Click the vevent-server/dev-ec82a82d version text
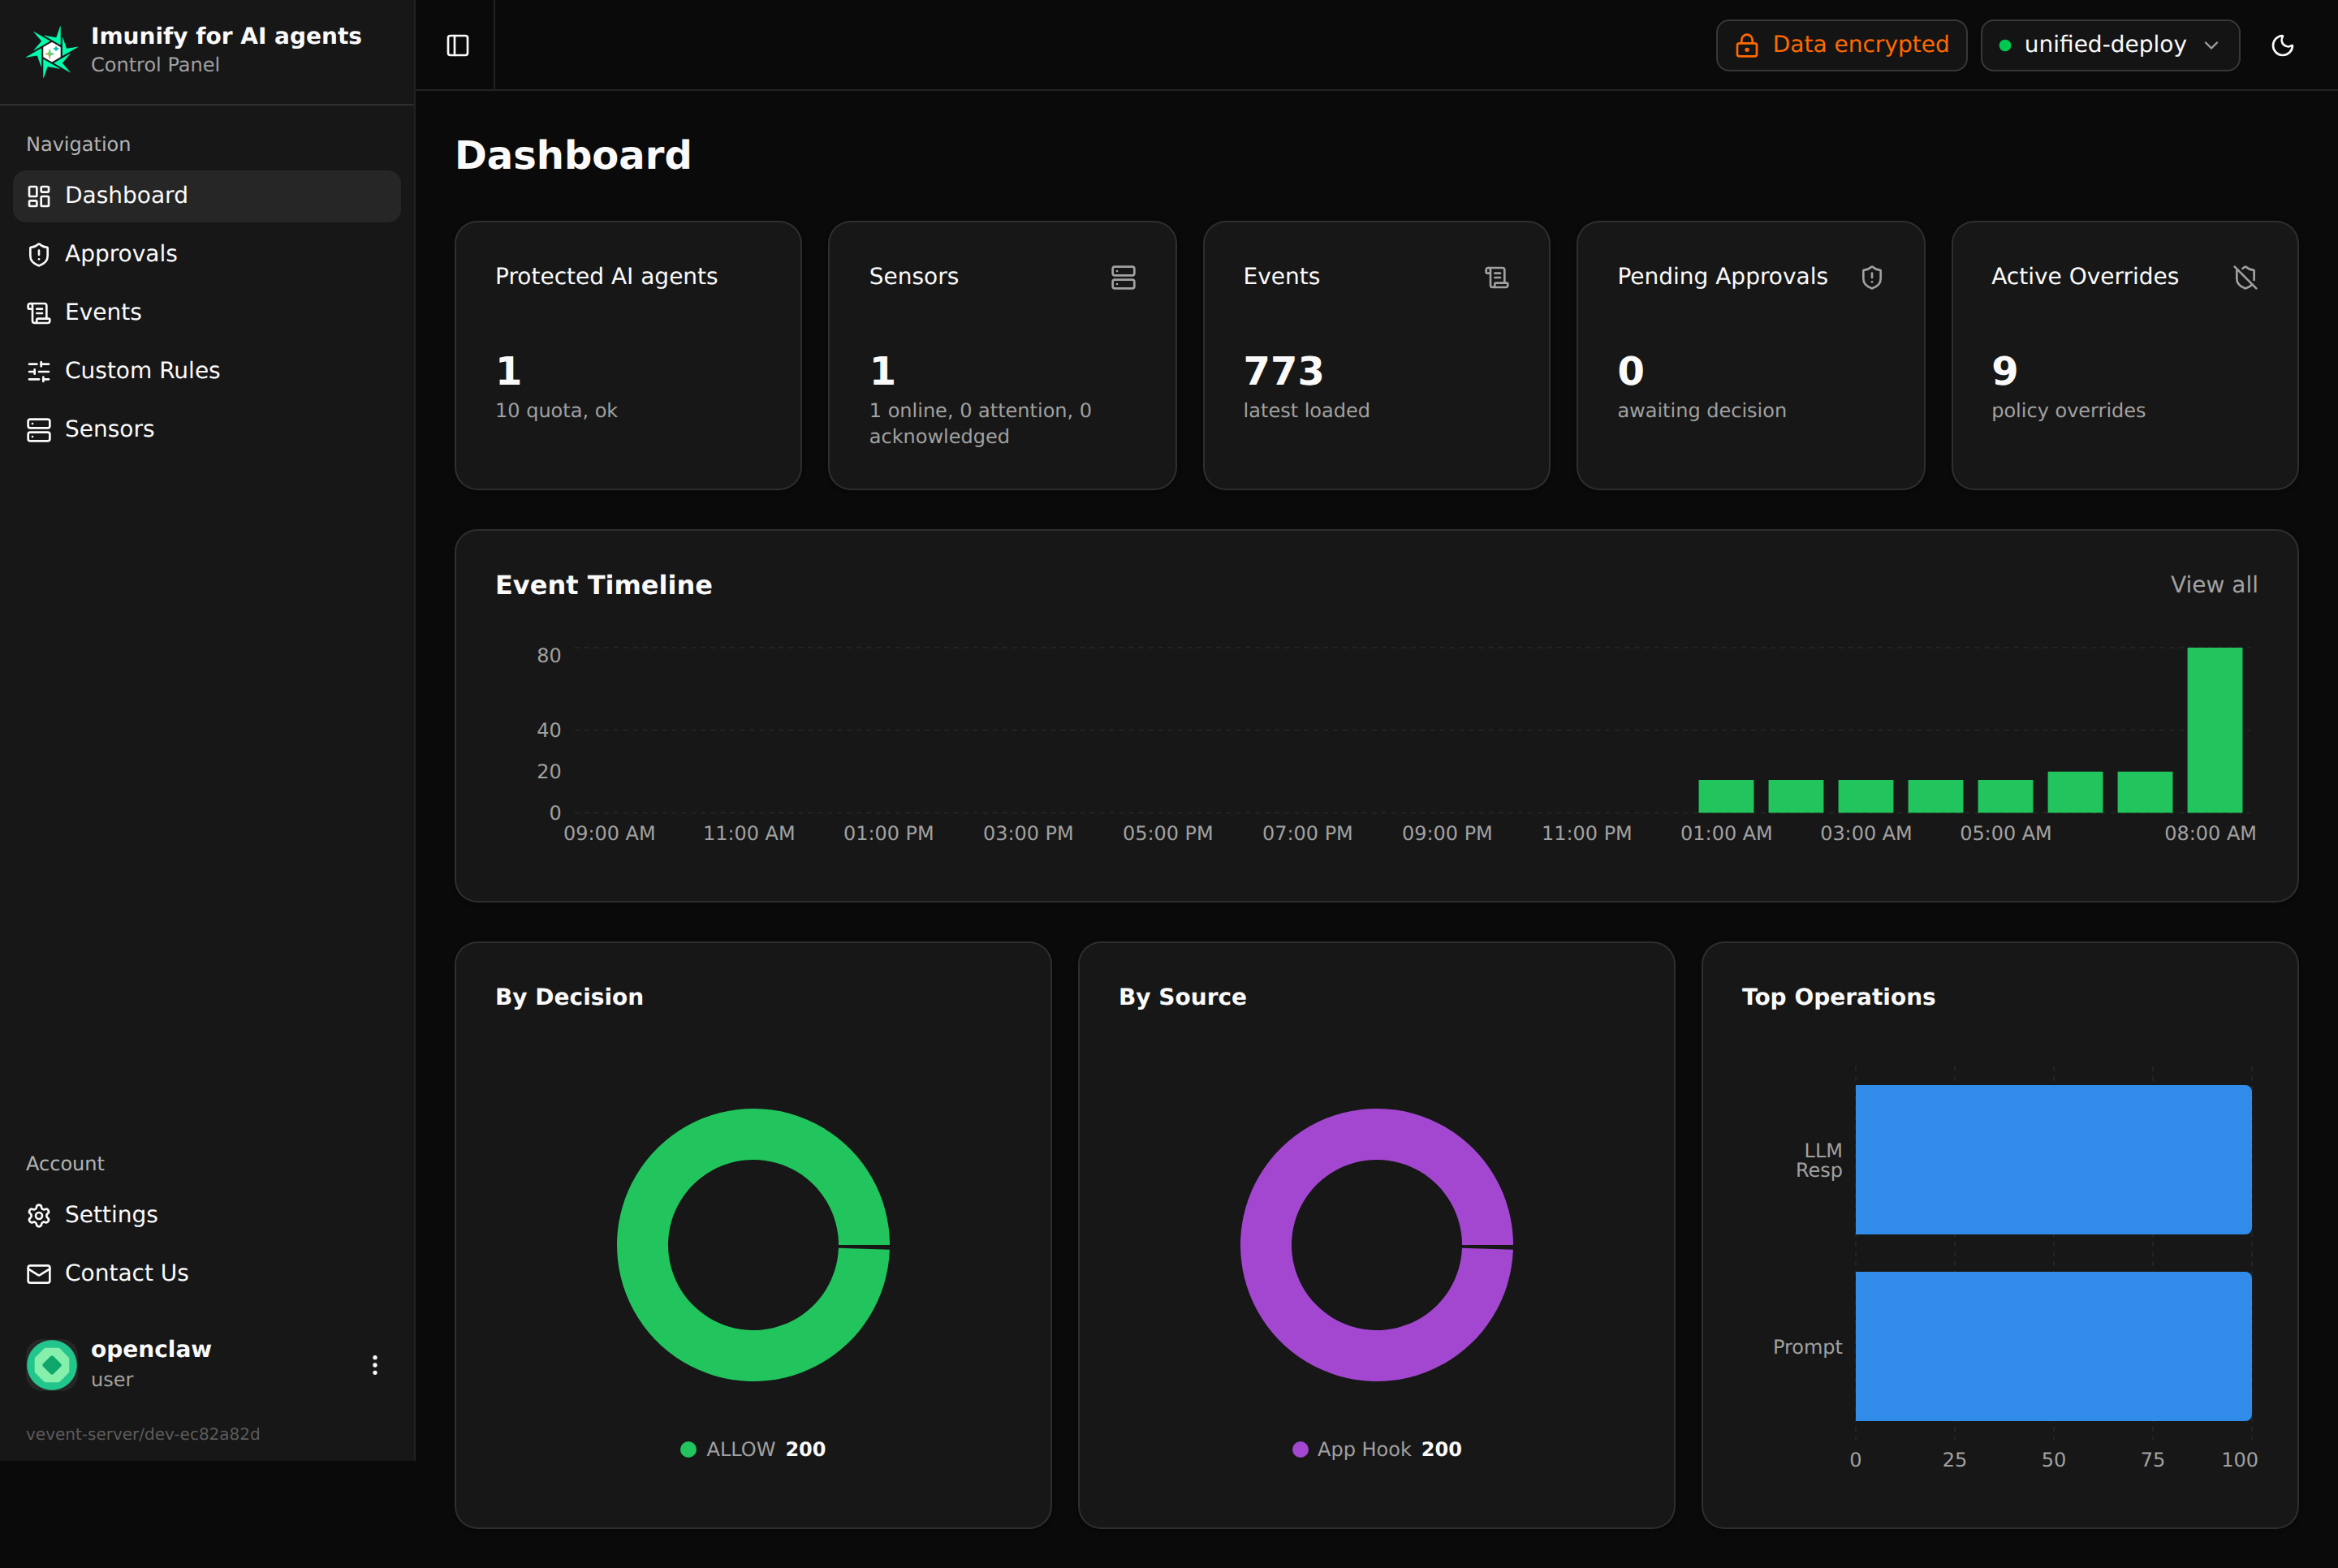Screen dimensions: 2338x1568 (143, 1433)
